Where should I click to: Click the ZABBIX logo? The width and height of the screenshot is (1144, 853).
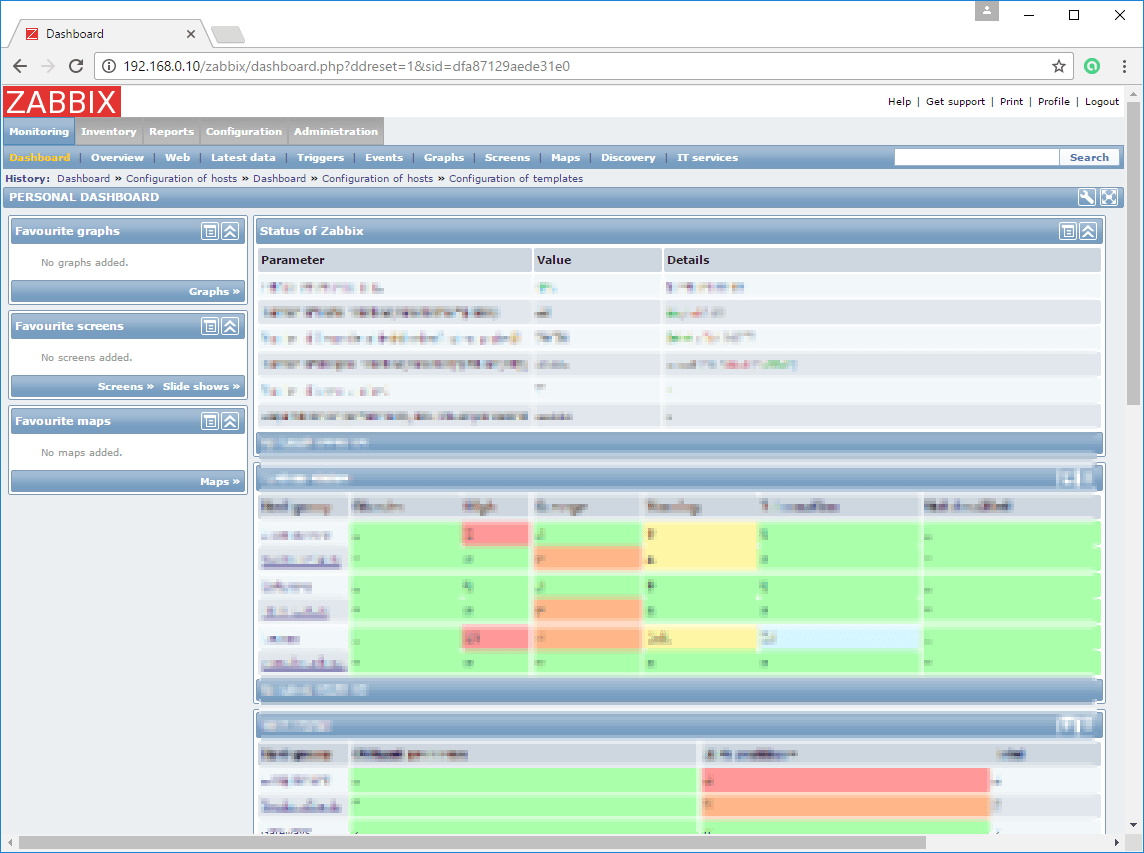click(62, 101)
